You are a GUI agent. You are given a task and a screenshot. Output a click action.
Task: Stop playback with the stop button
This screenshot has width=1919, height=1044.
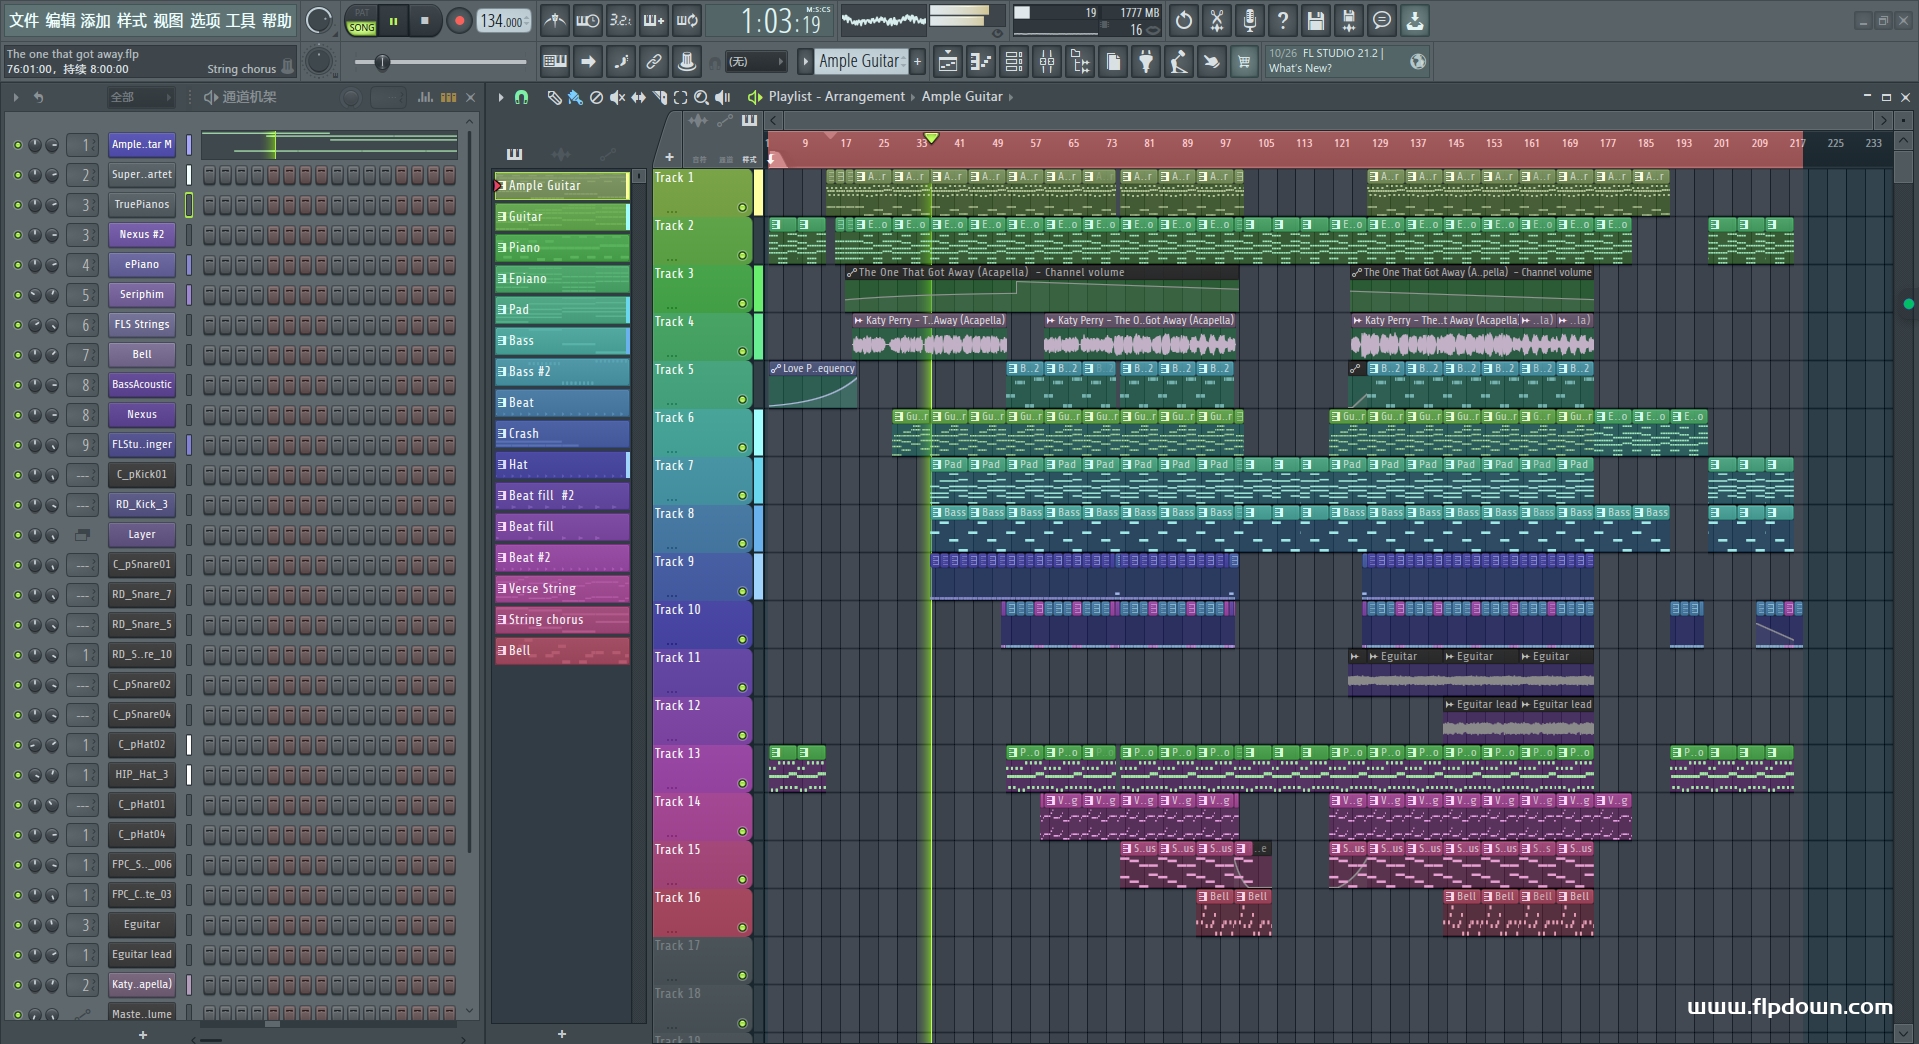pyautogui.click(x=425, y=21)
